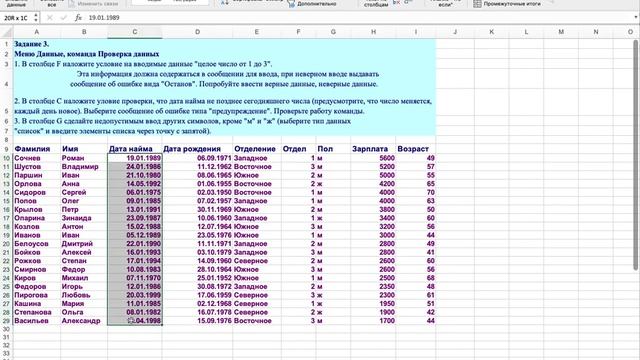Expand the formula bar with the right-edge arrow
640x360 pixels.
pos(636,18)
